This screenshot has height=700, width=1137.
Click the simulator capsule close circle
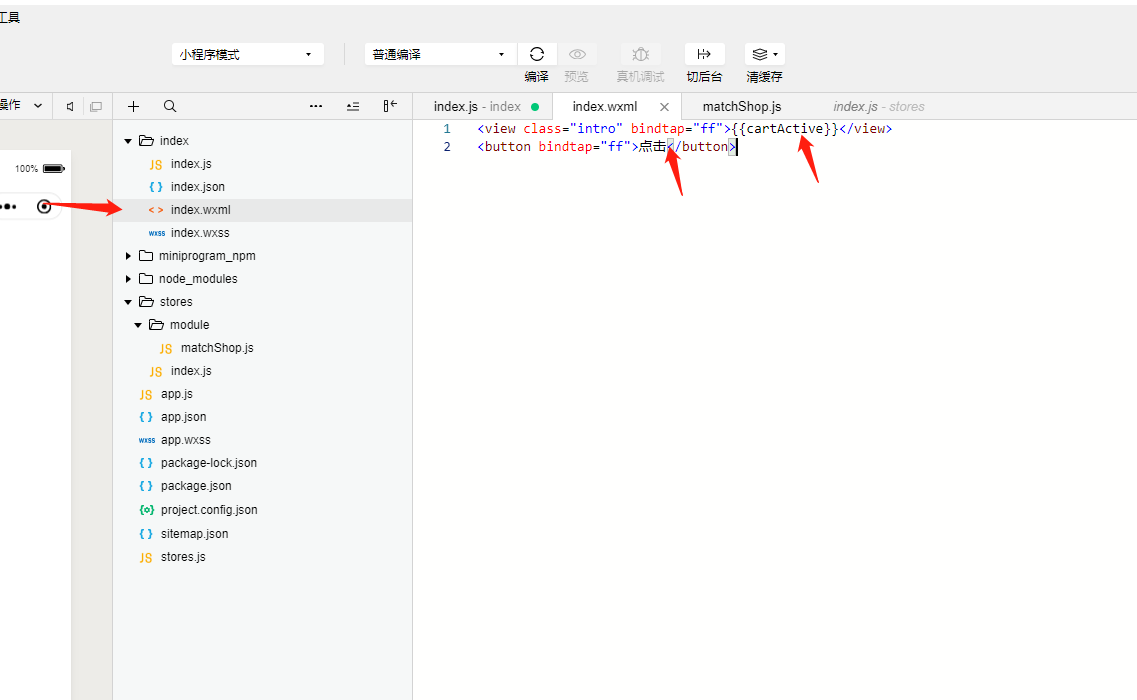coord(44,207)
